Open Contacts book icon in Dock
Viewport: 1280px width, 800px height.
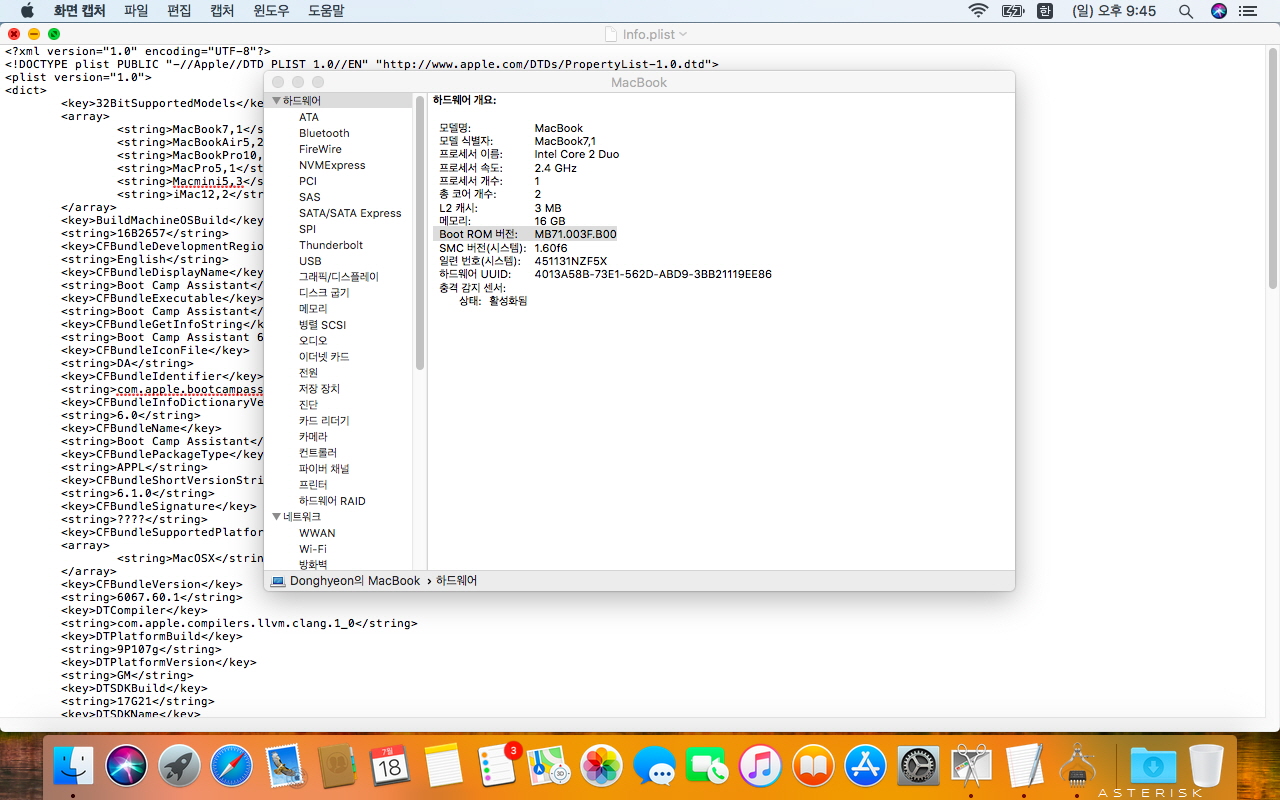(x=338, y=767)
